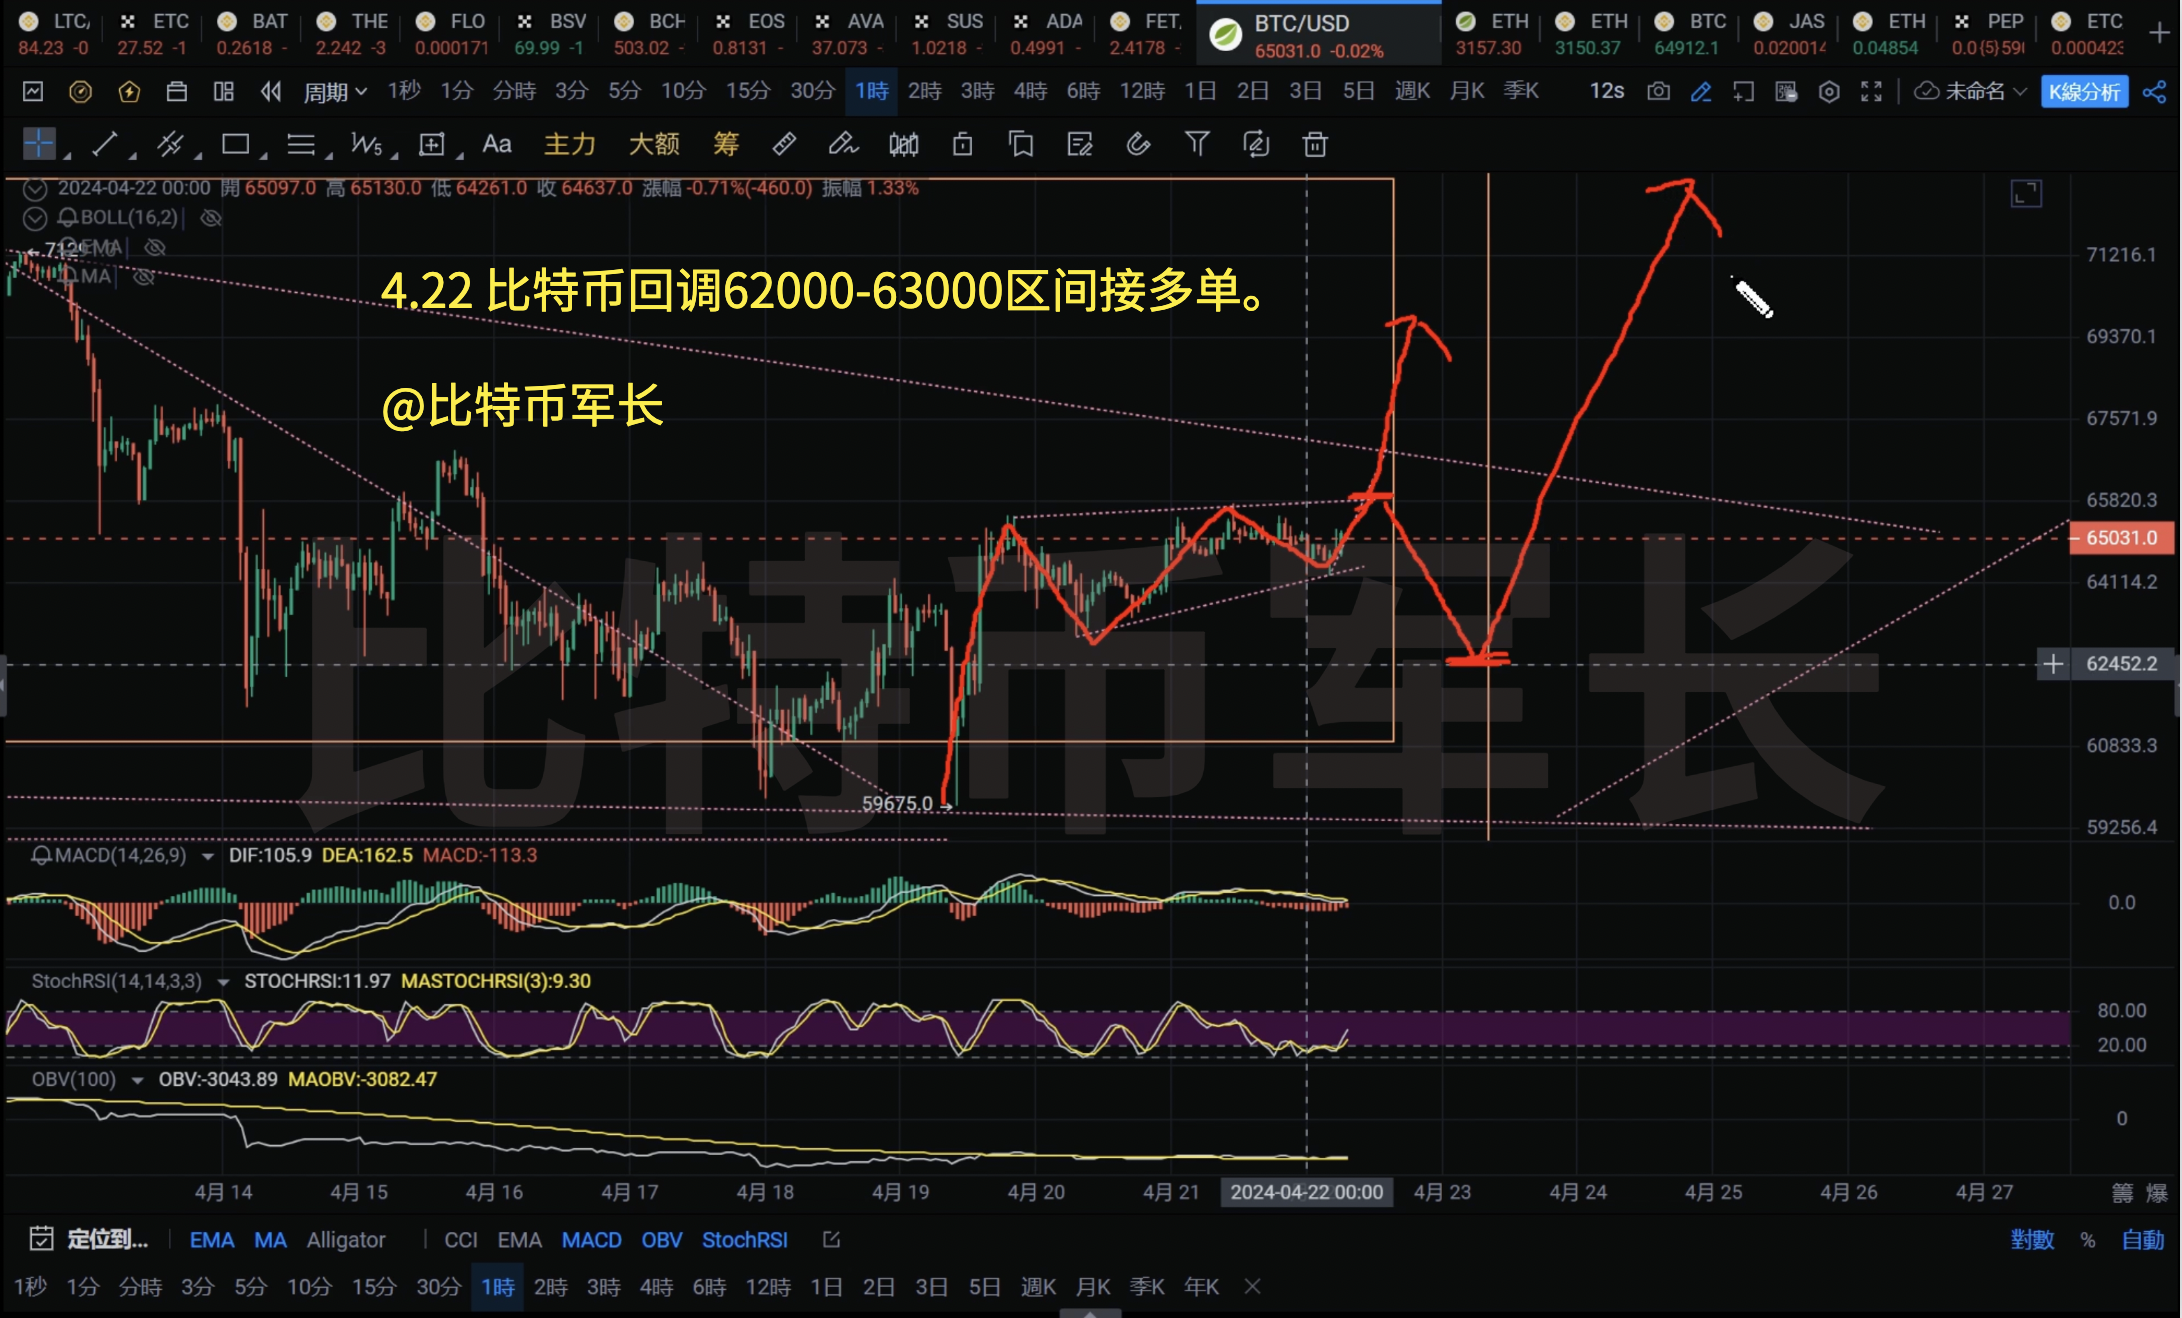This screenshot has width=2182, height=1318.
Task: Open the K線分析 analysis button
Action: click(2084, 92)
